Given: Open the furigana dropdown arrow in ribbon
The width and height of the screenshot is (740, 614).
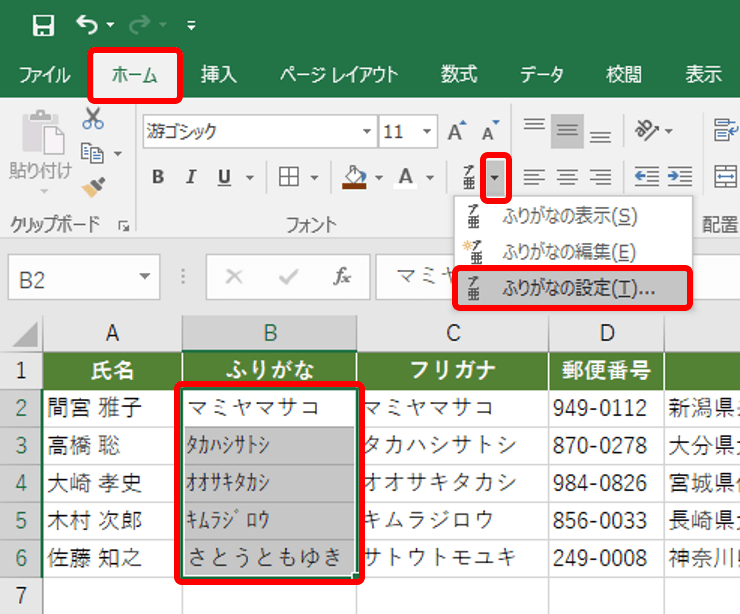Looking at the screenshot, I should [495, 177].
